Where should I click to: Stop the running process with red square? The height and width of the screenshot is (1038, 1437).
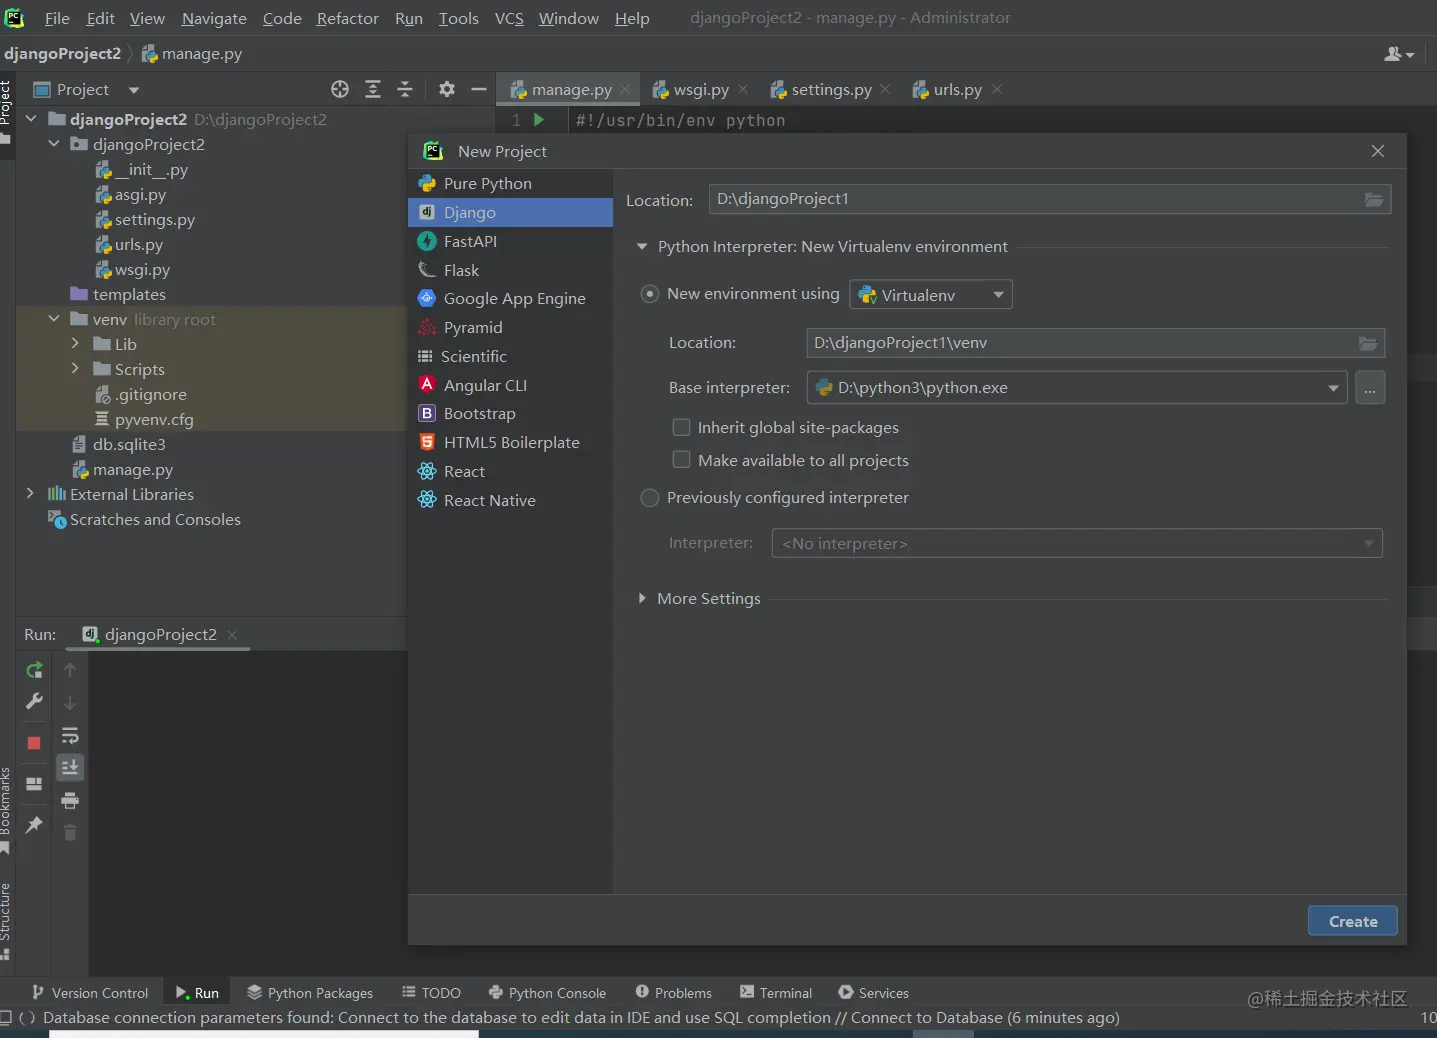coord(34,743)
